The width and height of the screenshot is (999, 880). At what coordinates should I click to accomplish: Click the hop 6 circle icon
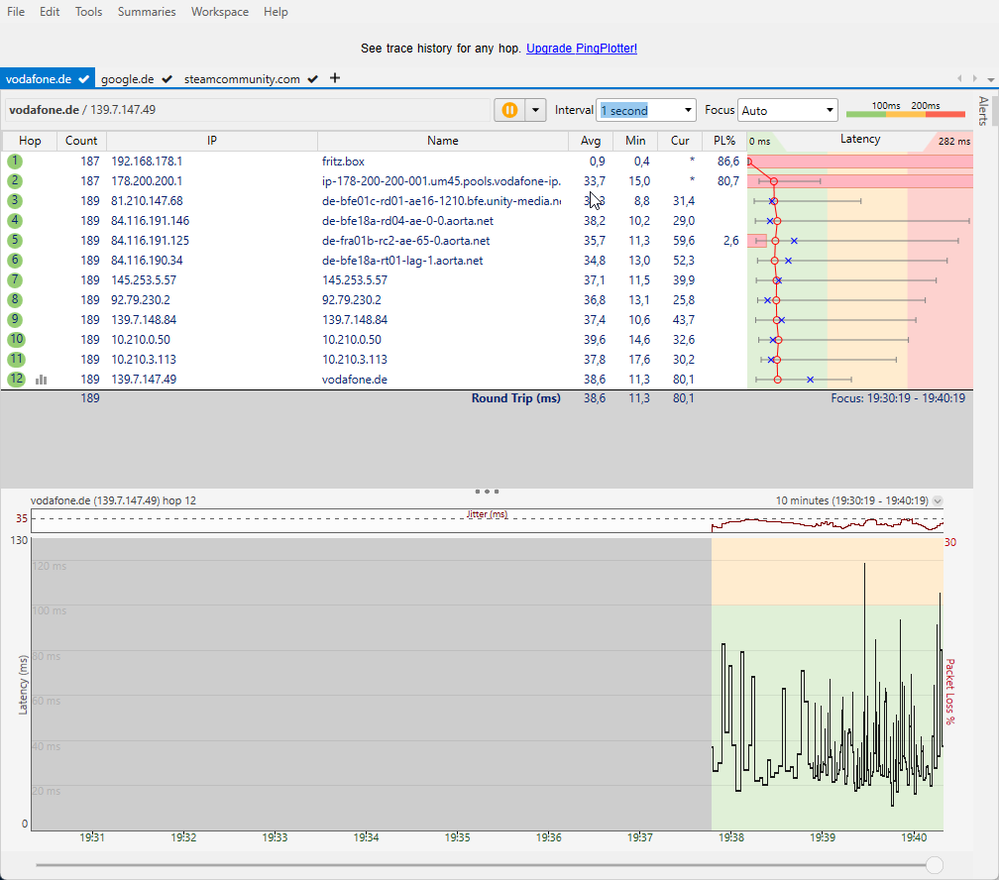point(15,260)
